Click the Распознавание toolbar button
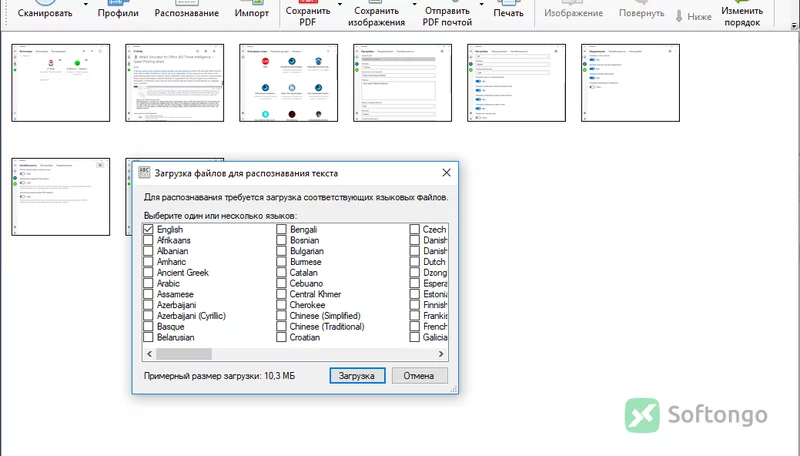 tap(187, 11)
